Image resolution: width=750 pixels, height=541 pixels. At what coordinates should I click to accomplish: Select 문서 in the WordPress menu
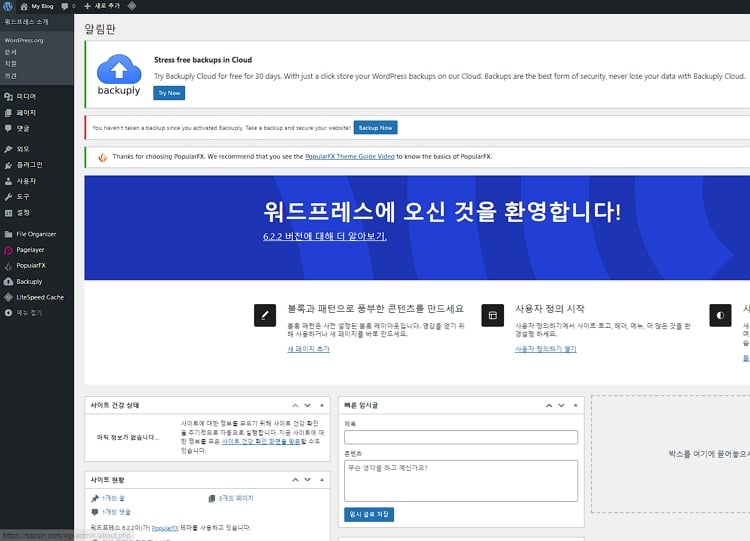(11, 52)
